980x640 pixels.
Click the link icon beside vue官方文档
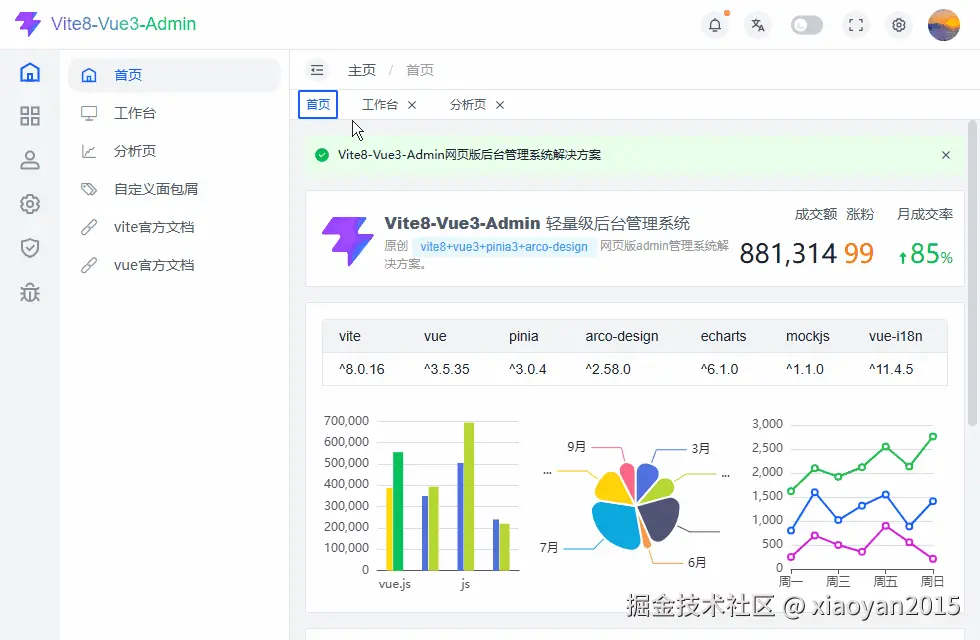(x=89, y=266)
